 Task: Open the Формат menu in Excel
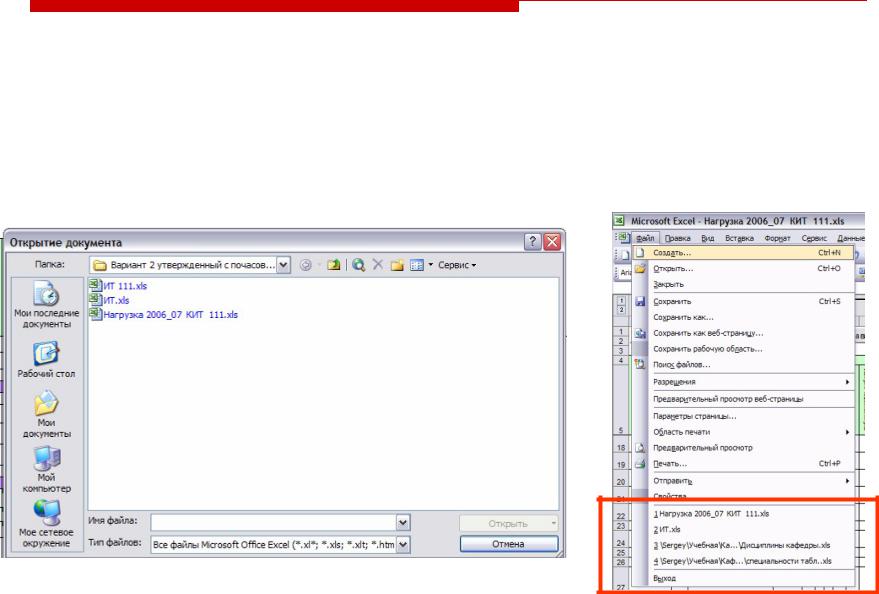click(777, 238)
